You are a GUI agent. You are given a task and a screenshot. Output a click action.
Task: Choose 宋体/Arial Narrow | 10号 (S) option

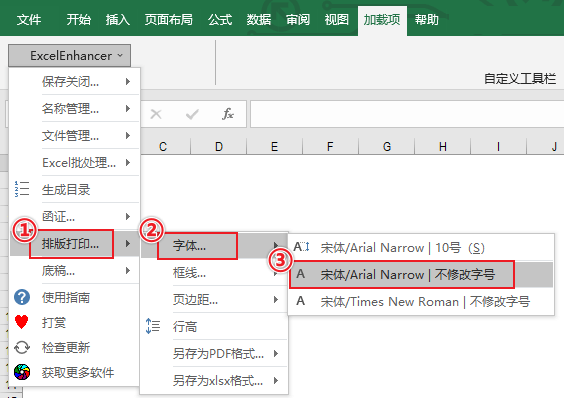(421, 247)
